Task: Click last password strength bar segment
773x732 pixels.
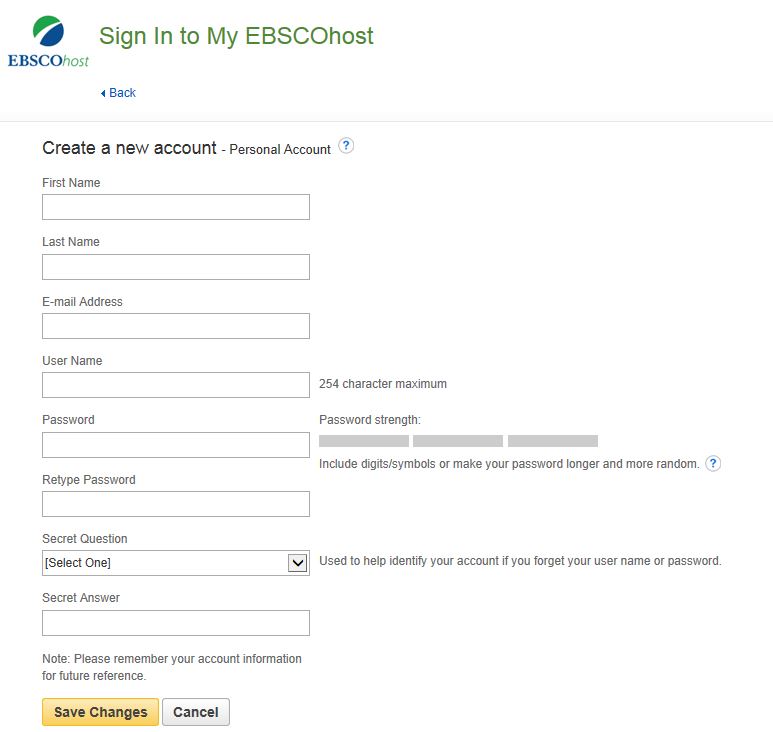Action: pos(553,441)
